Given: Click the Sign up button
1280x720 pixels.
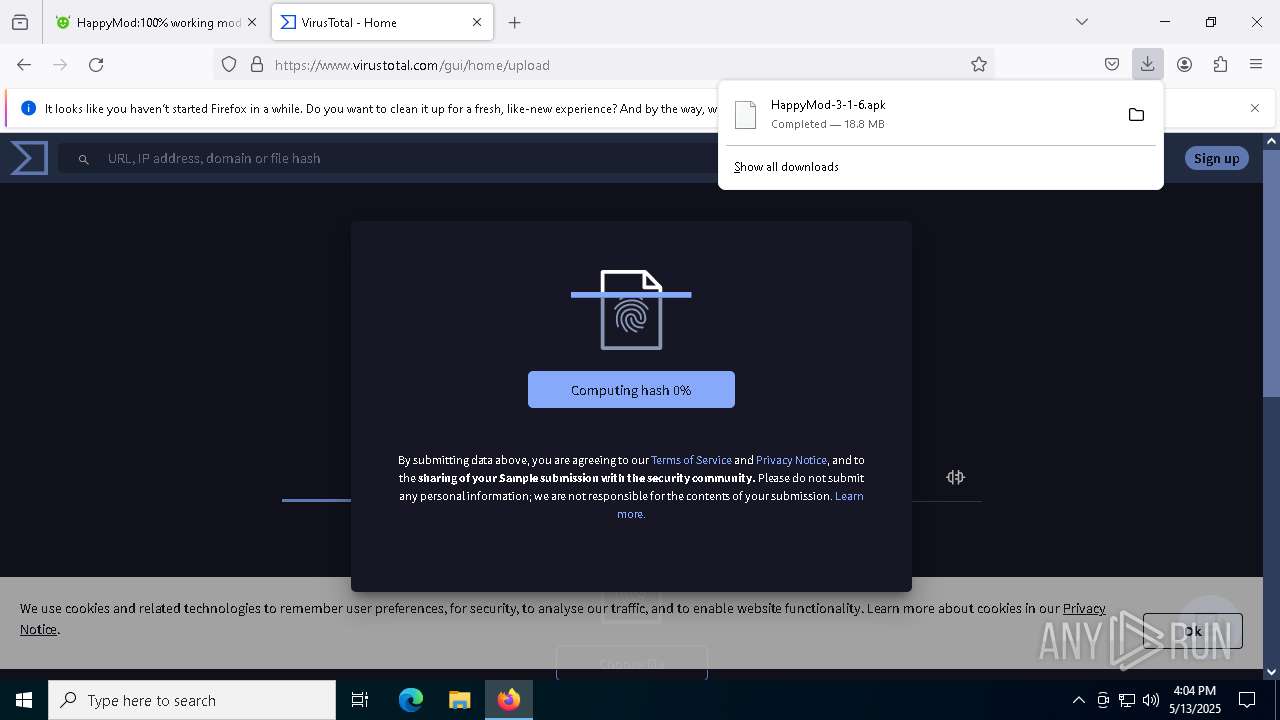Looking at the screenshot, I should (1216, 158).
